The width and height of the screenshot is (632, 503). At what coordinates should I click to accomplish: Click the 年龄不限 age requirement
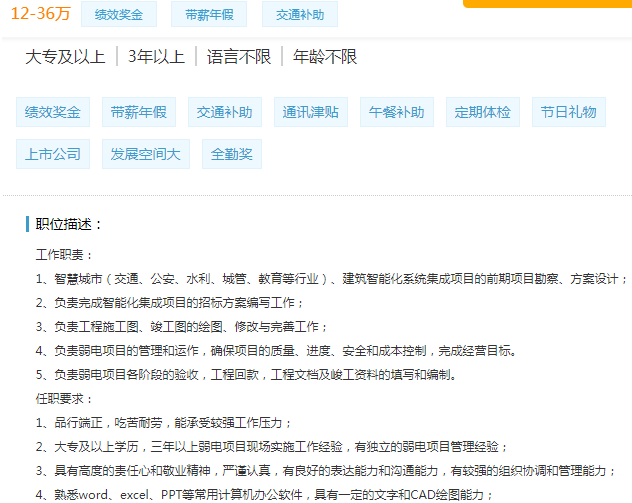click(x=325, y=57)
